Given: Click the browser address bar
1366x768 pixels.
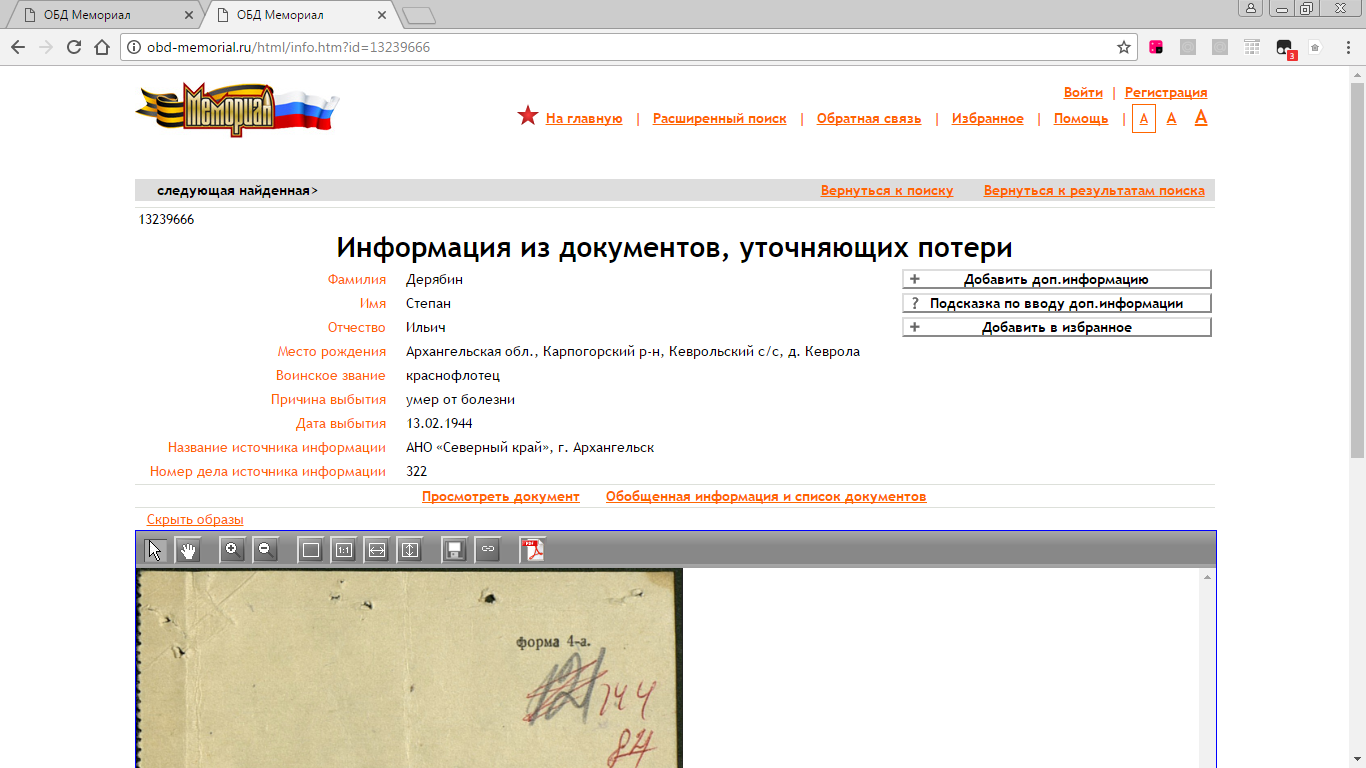Looking at the screenshot, I should click(630, 47).
